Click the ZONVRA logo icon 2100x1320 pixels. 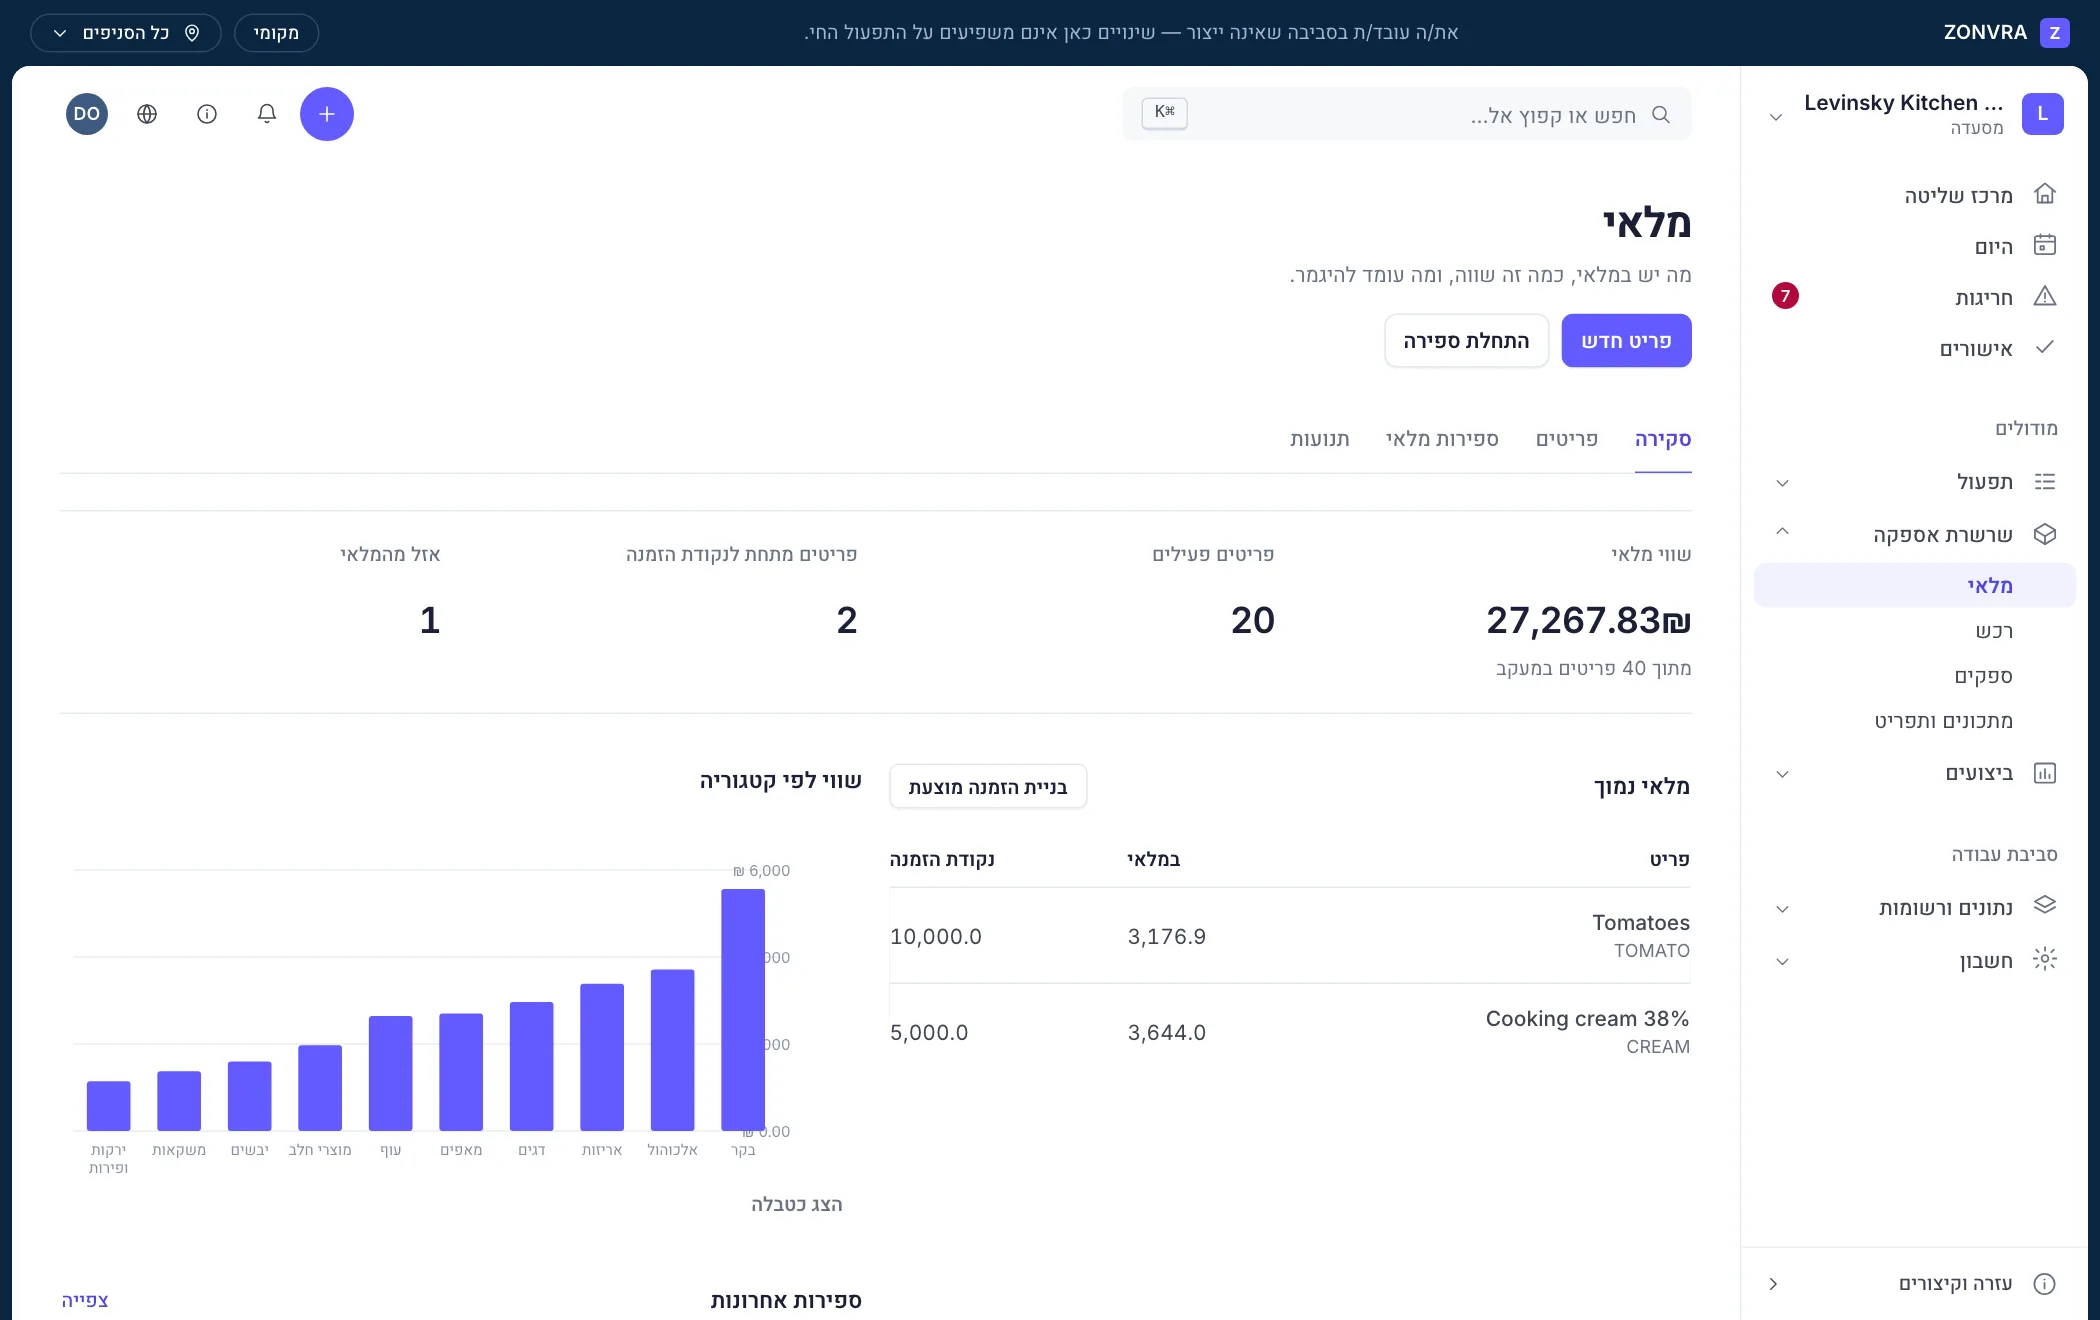pyautogui.click(x=2054, y=33)
